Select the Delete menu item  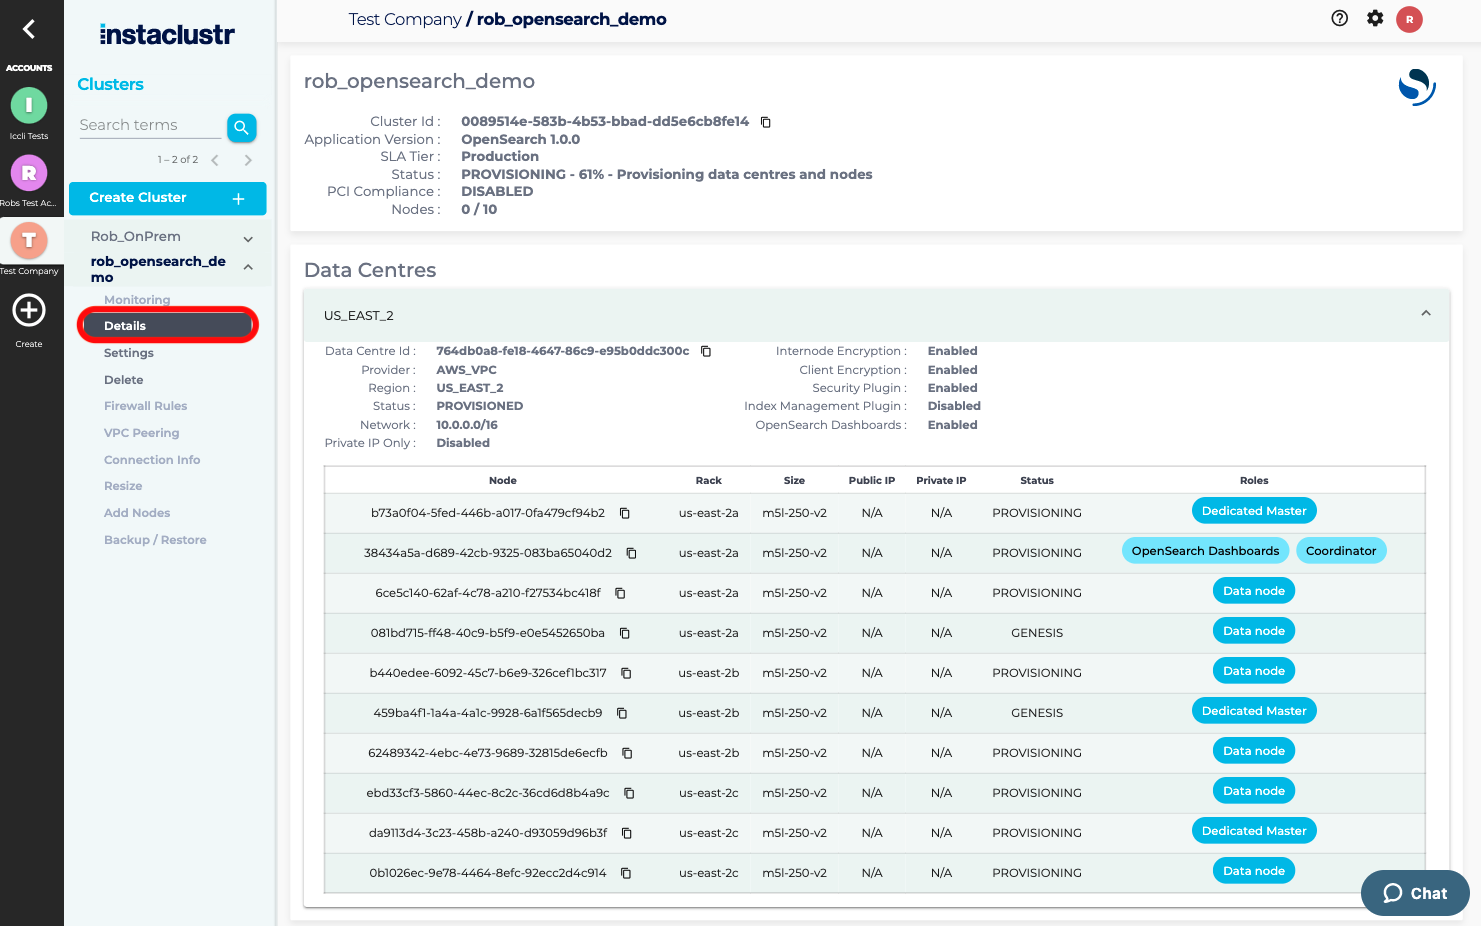(123, 380)
